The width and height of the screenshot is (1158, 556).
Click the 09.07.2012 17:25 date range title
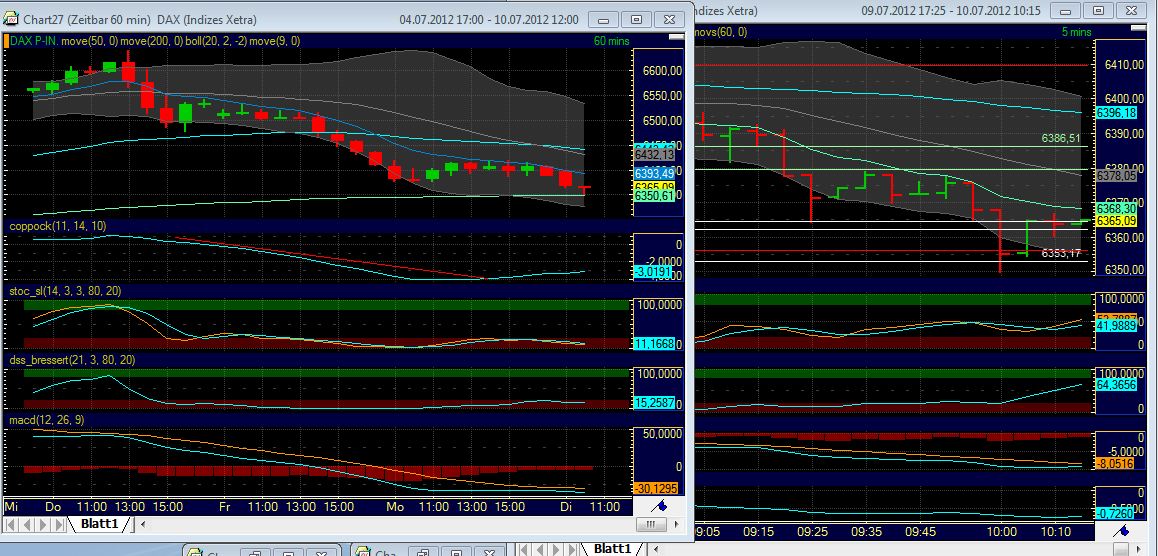(951, 10)
